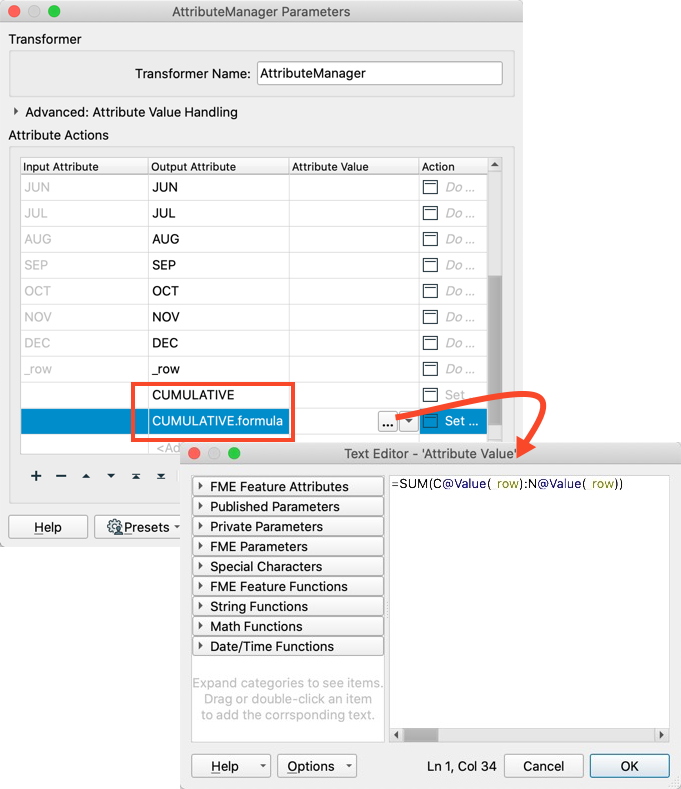This screenshot has height=789, width=681.
Task: Open the attribute value dropdown arrow for CUMULATIVE.formula
Action: pos(407,422)
